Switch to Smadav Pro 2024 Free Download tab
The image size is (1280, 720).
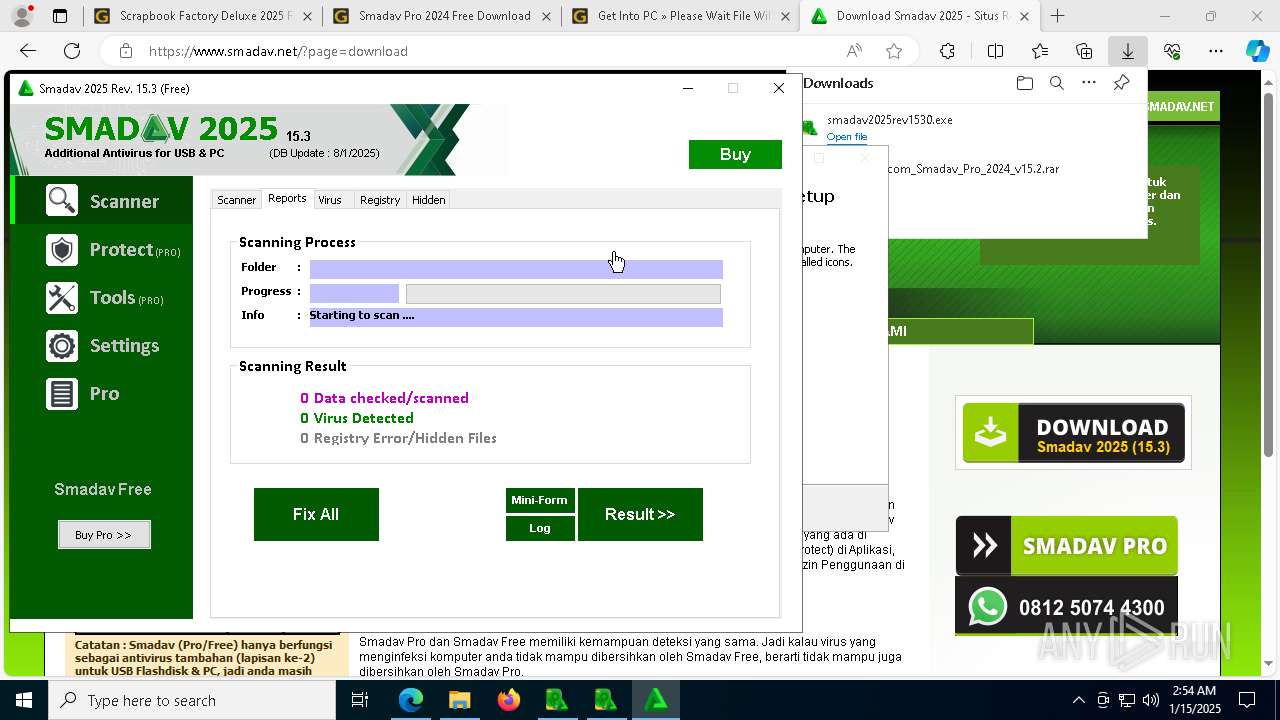pos(444,16)
